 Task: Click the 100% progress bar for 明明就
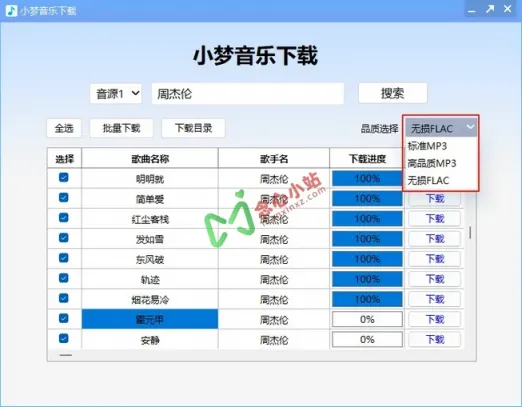pos(367,179)
